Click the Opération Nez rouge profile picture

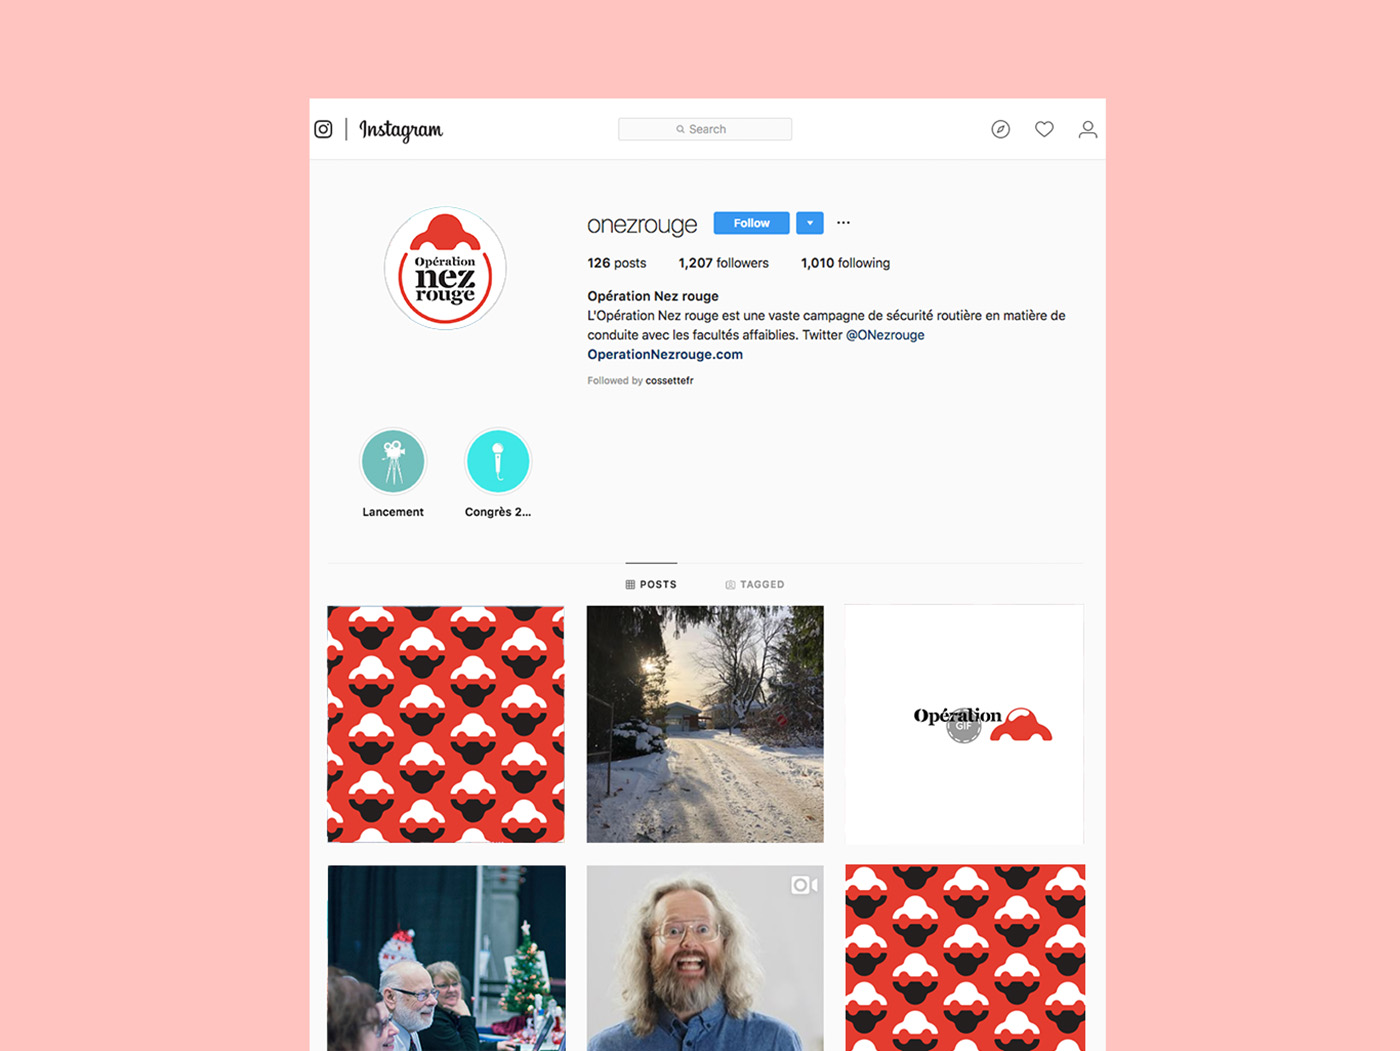[x=445, y=268]
